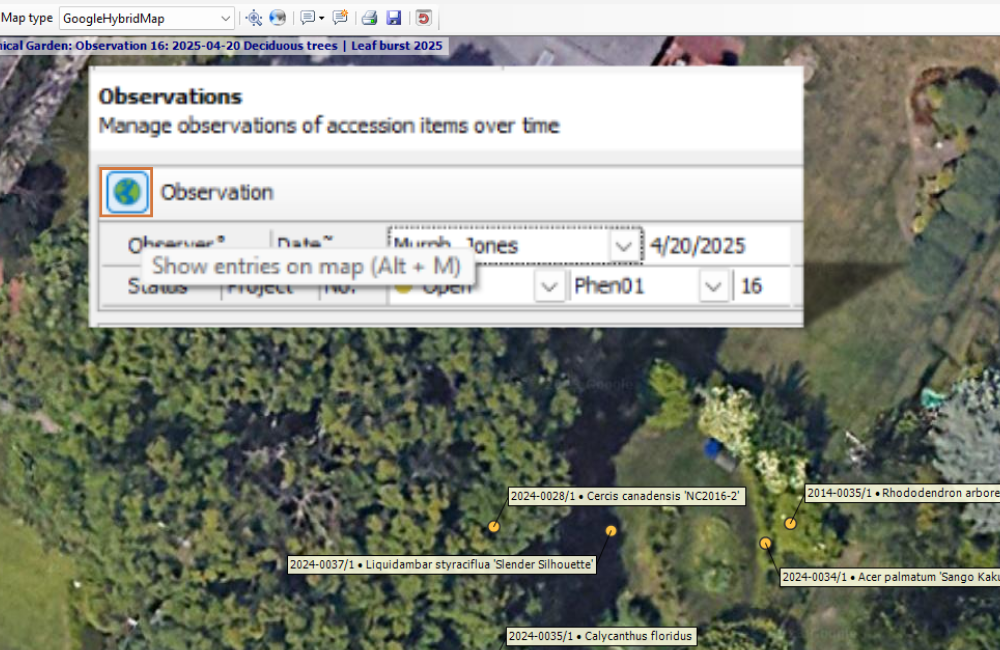Open the labels icon dropdown arrow
This screenshot has width=1000, height=650.
coord(321,18)
